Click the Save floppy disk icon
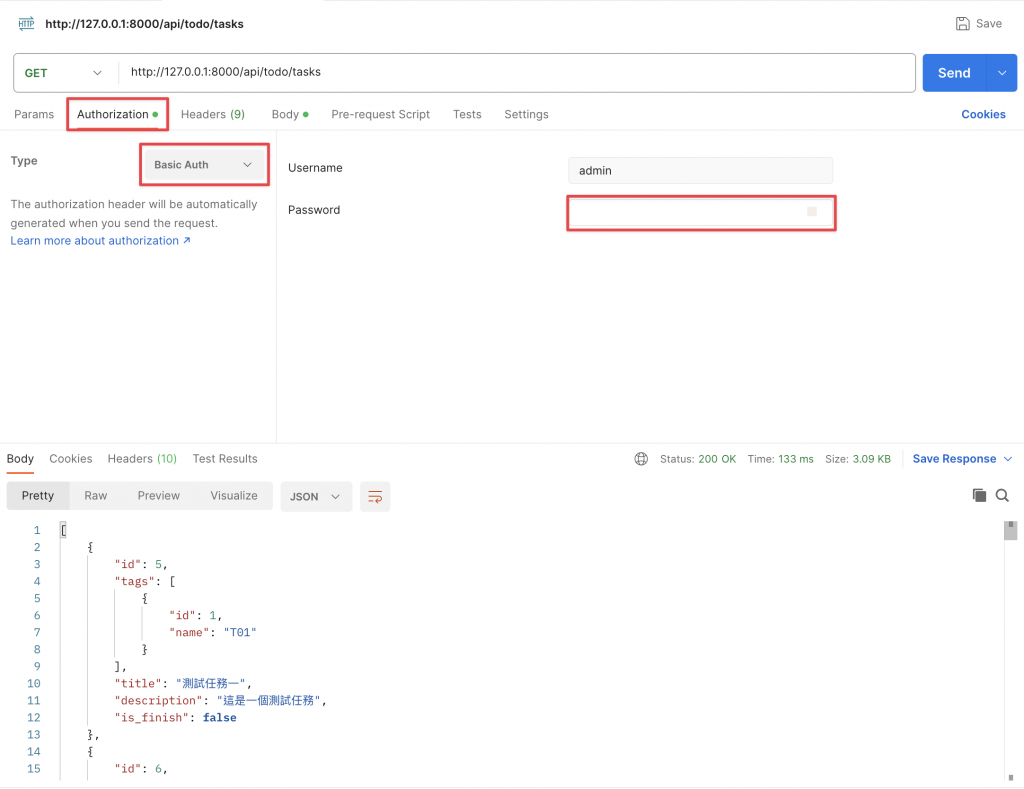The width and height of the screenshot is (1024, 789). [963, 24]
